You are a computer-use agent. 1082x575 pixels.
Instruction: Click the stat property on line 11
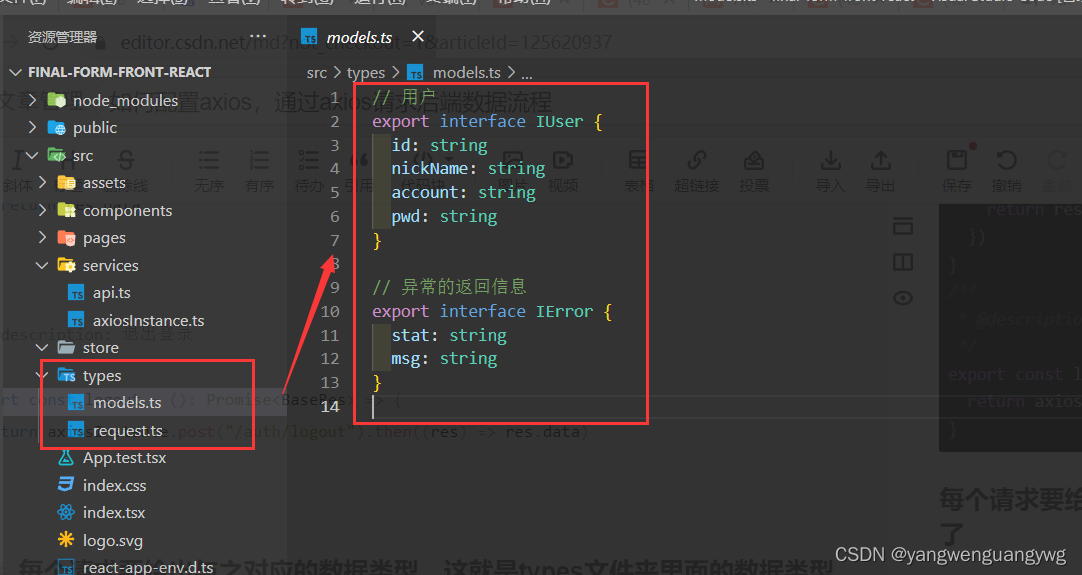pyautogui.click(x=411, y=335)
